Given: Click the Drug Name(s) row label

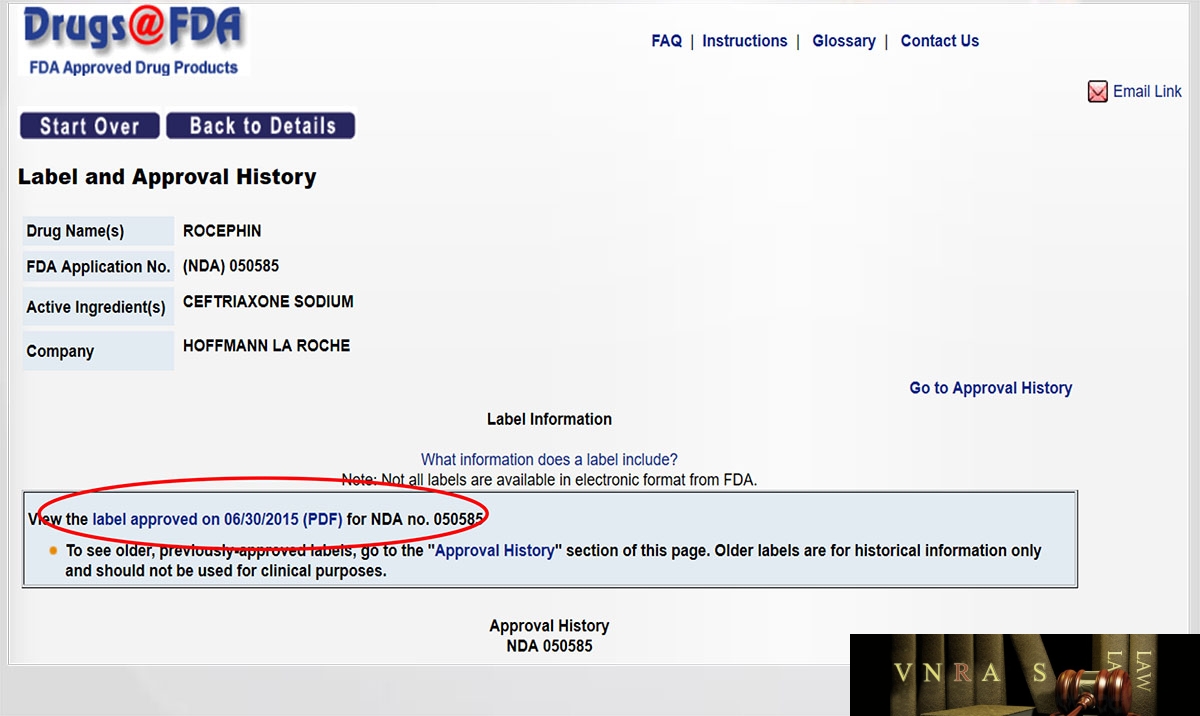Looking at the screenshot, I should (98, 231).
